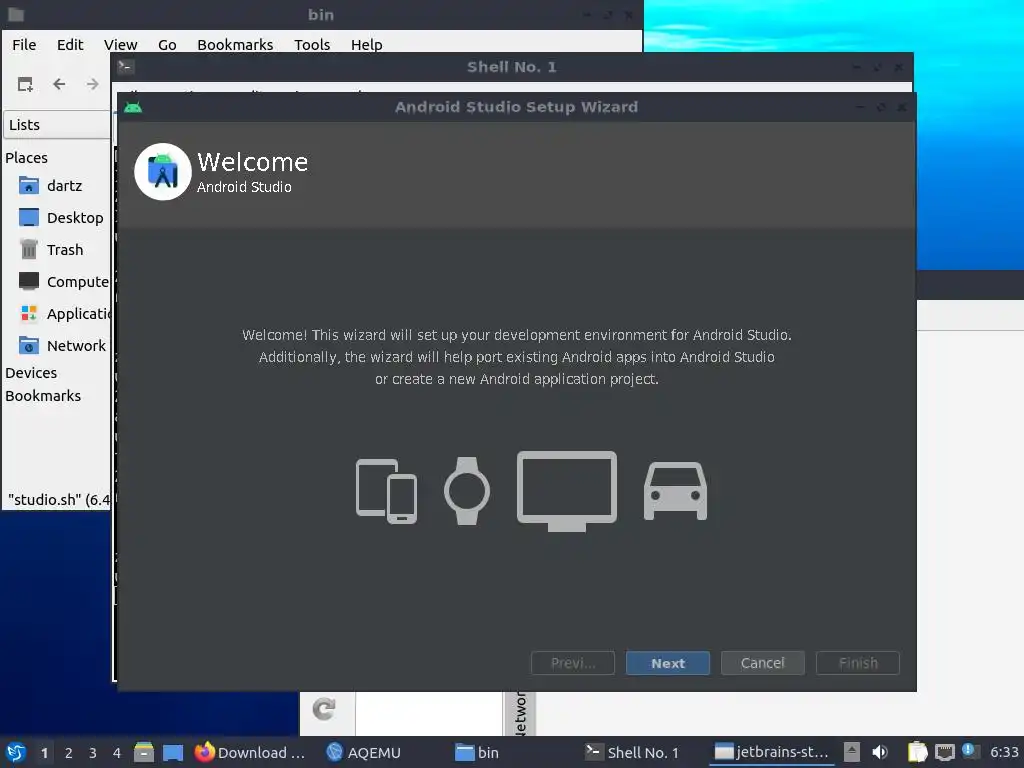Click removable media eject tray icon

(x=852, y=752)
